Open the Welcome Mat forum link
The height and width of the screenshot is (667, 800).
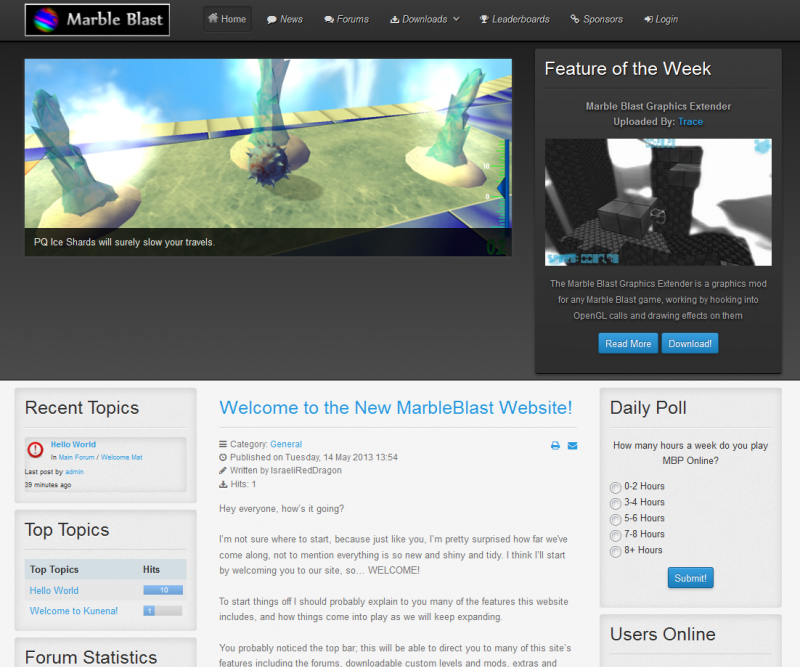[121, 457]
